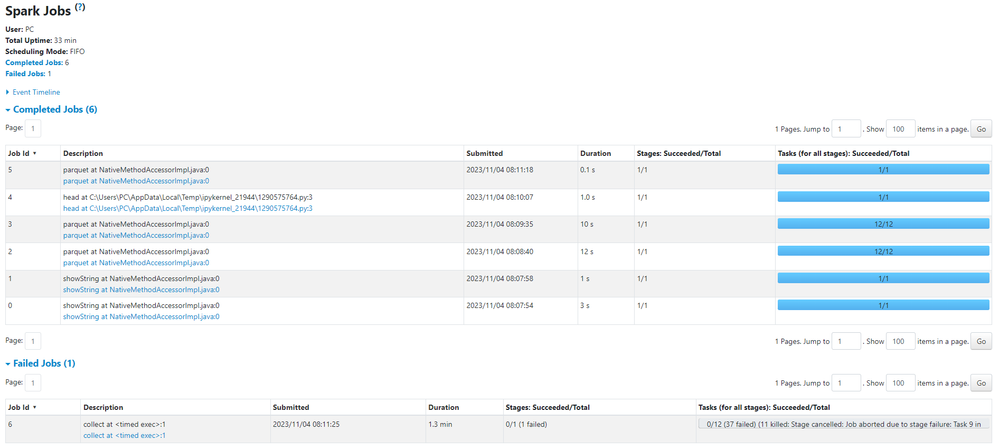This screenshot has height=447, width=999.
Task: Sort completed jobs by Job Id column
Action: [x=22, y=153]
